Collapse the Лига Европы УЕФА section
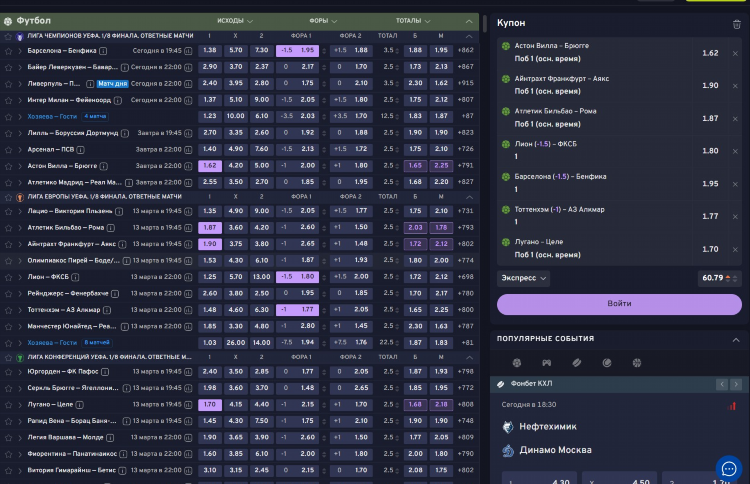 tap(469, 197)
